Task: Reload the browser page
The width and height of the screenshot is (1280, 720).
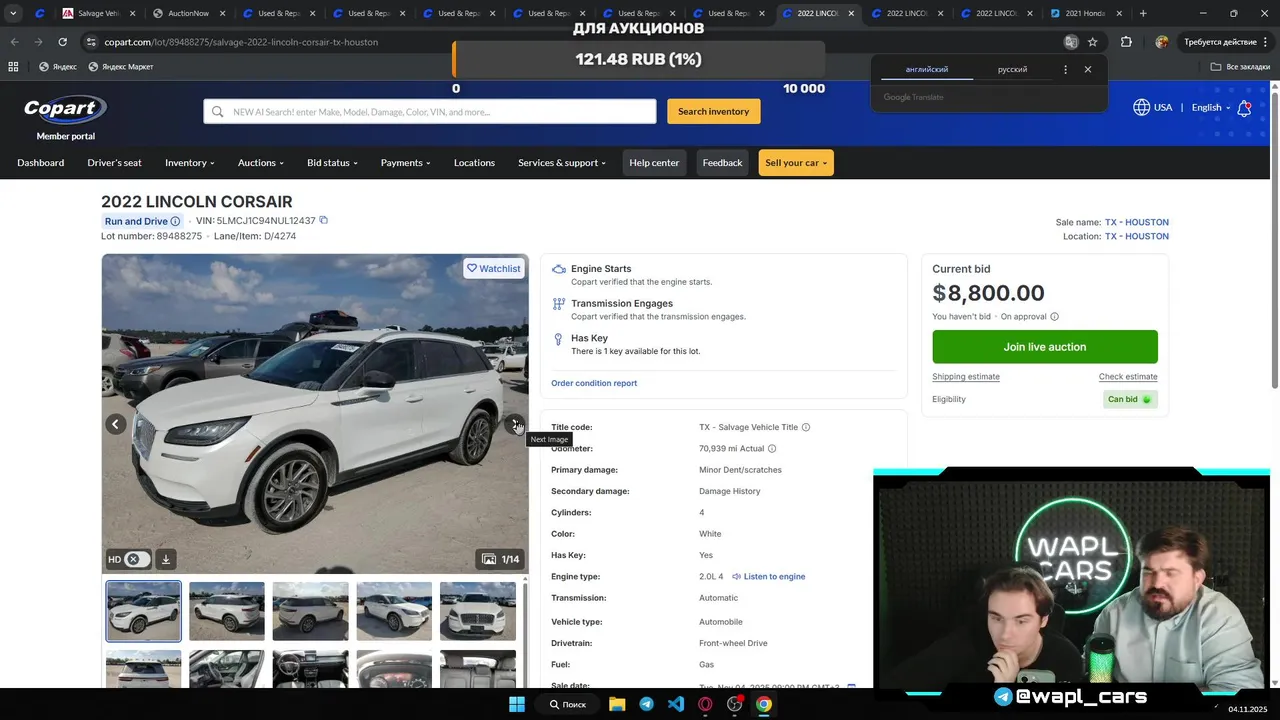Action: click(62, 42)
